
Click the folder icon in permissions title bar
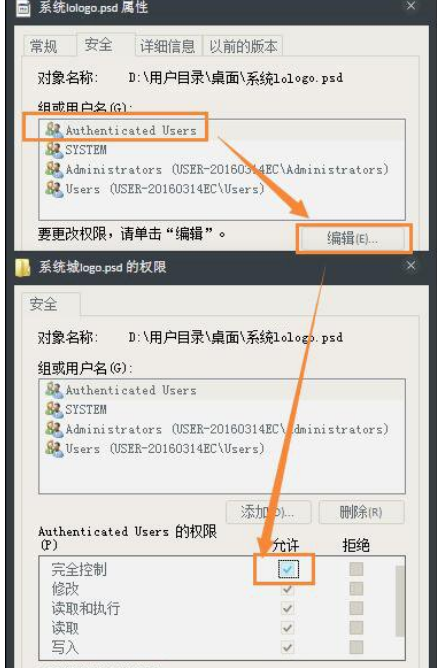tap(23, 268)
